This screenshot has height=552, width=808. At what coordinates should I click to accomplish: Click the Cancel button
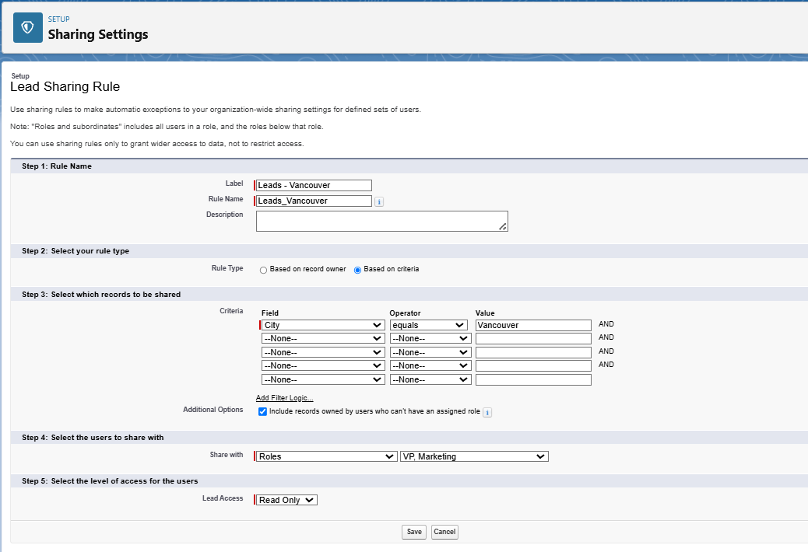[445, 532]
